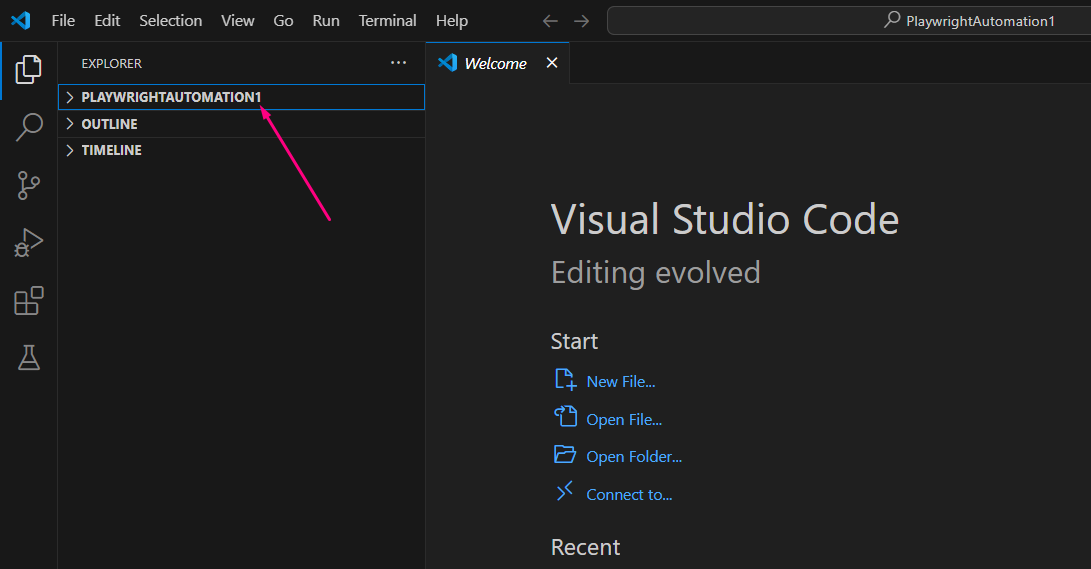1091x569 pixels.
Task: Open the Run and Debug view
Action: tap(29, 243)
